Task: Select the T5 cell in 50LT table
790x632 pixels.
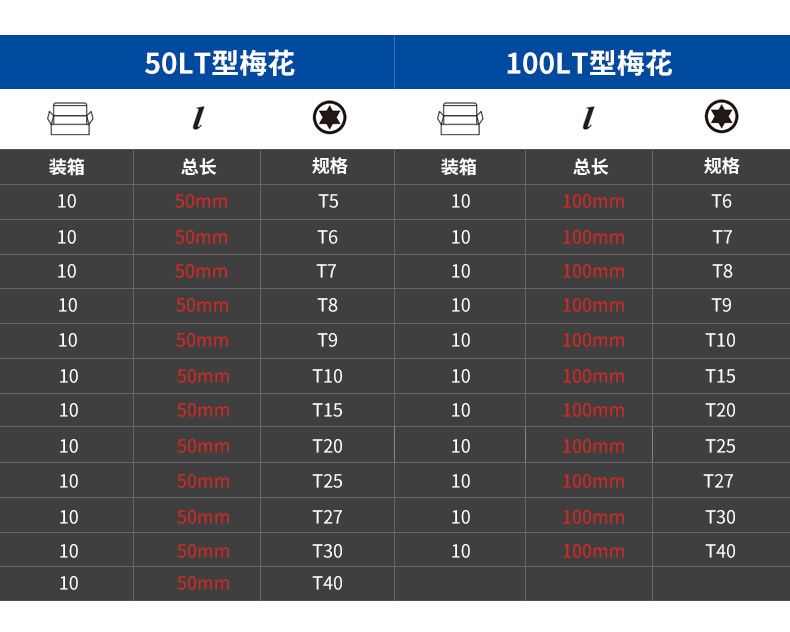Action: pos(328,202)
